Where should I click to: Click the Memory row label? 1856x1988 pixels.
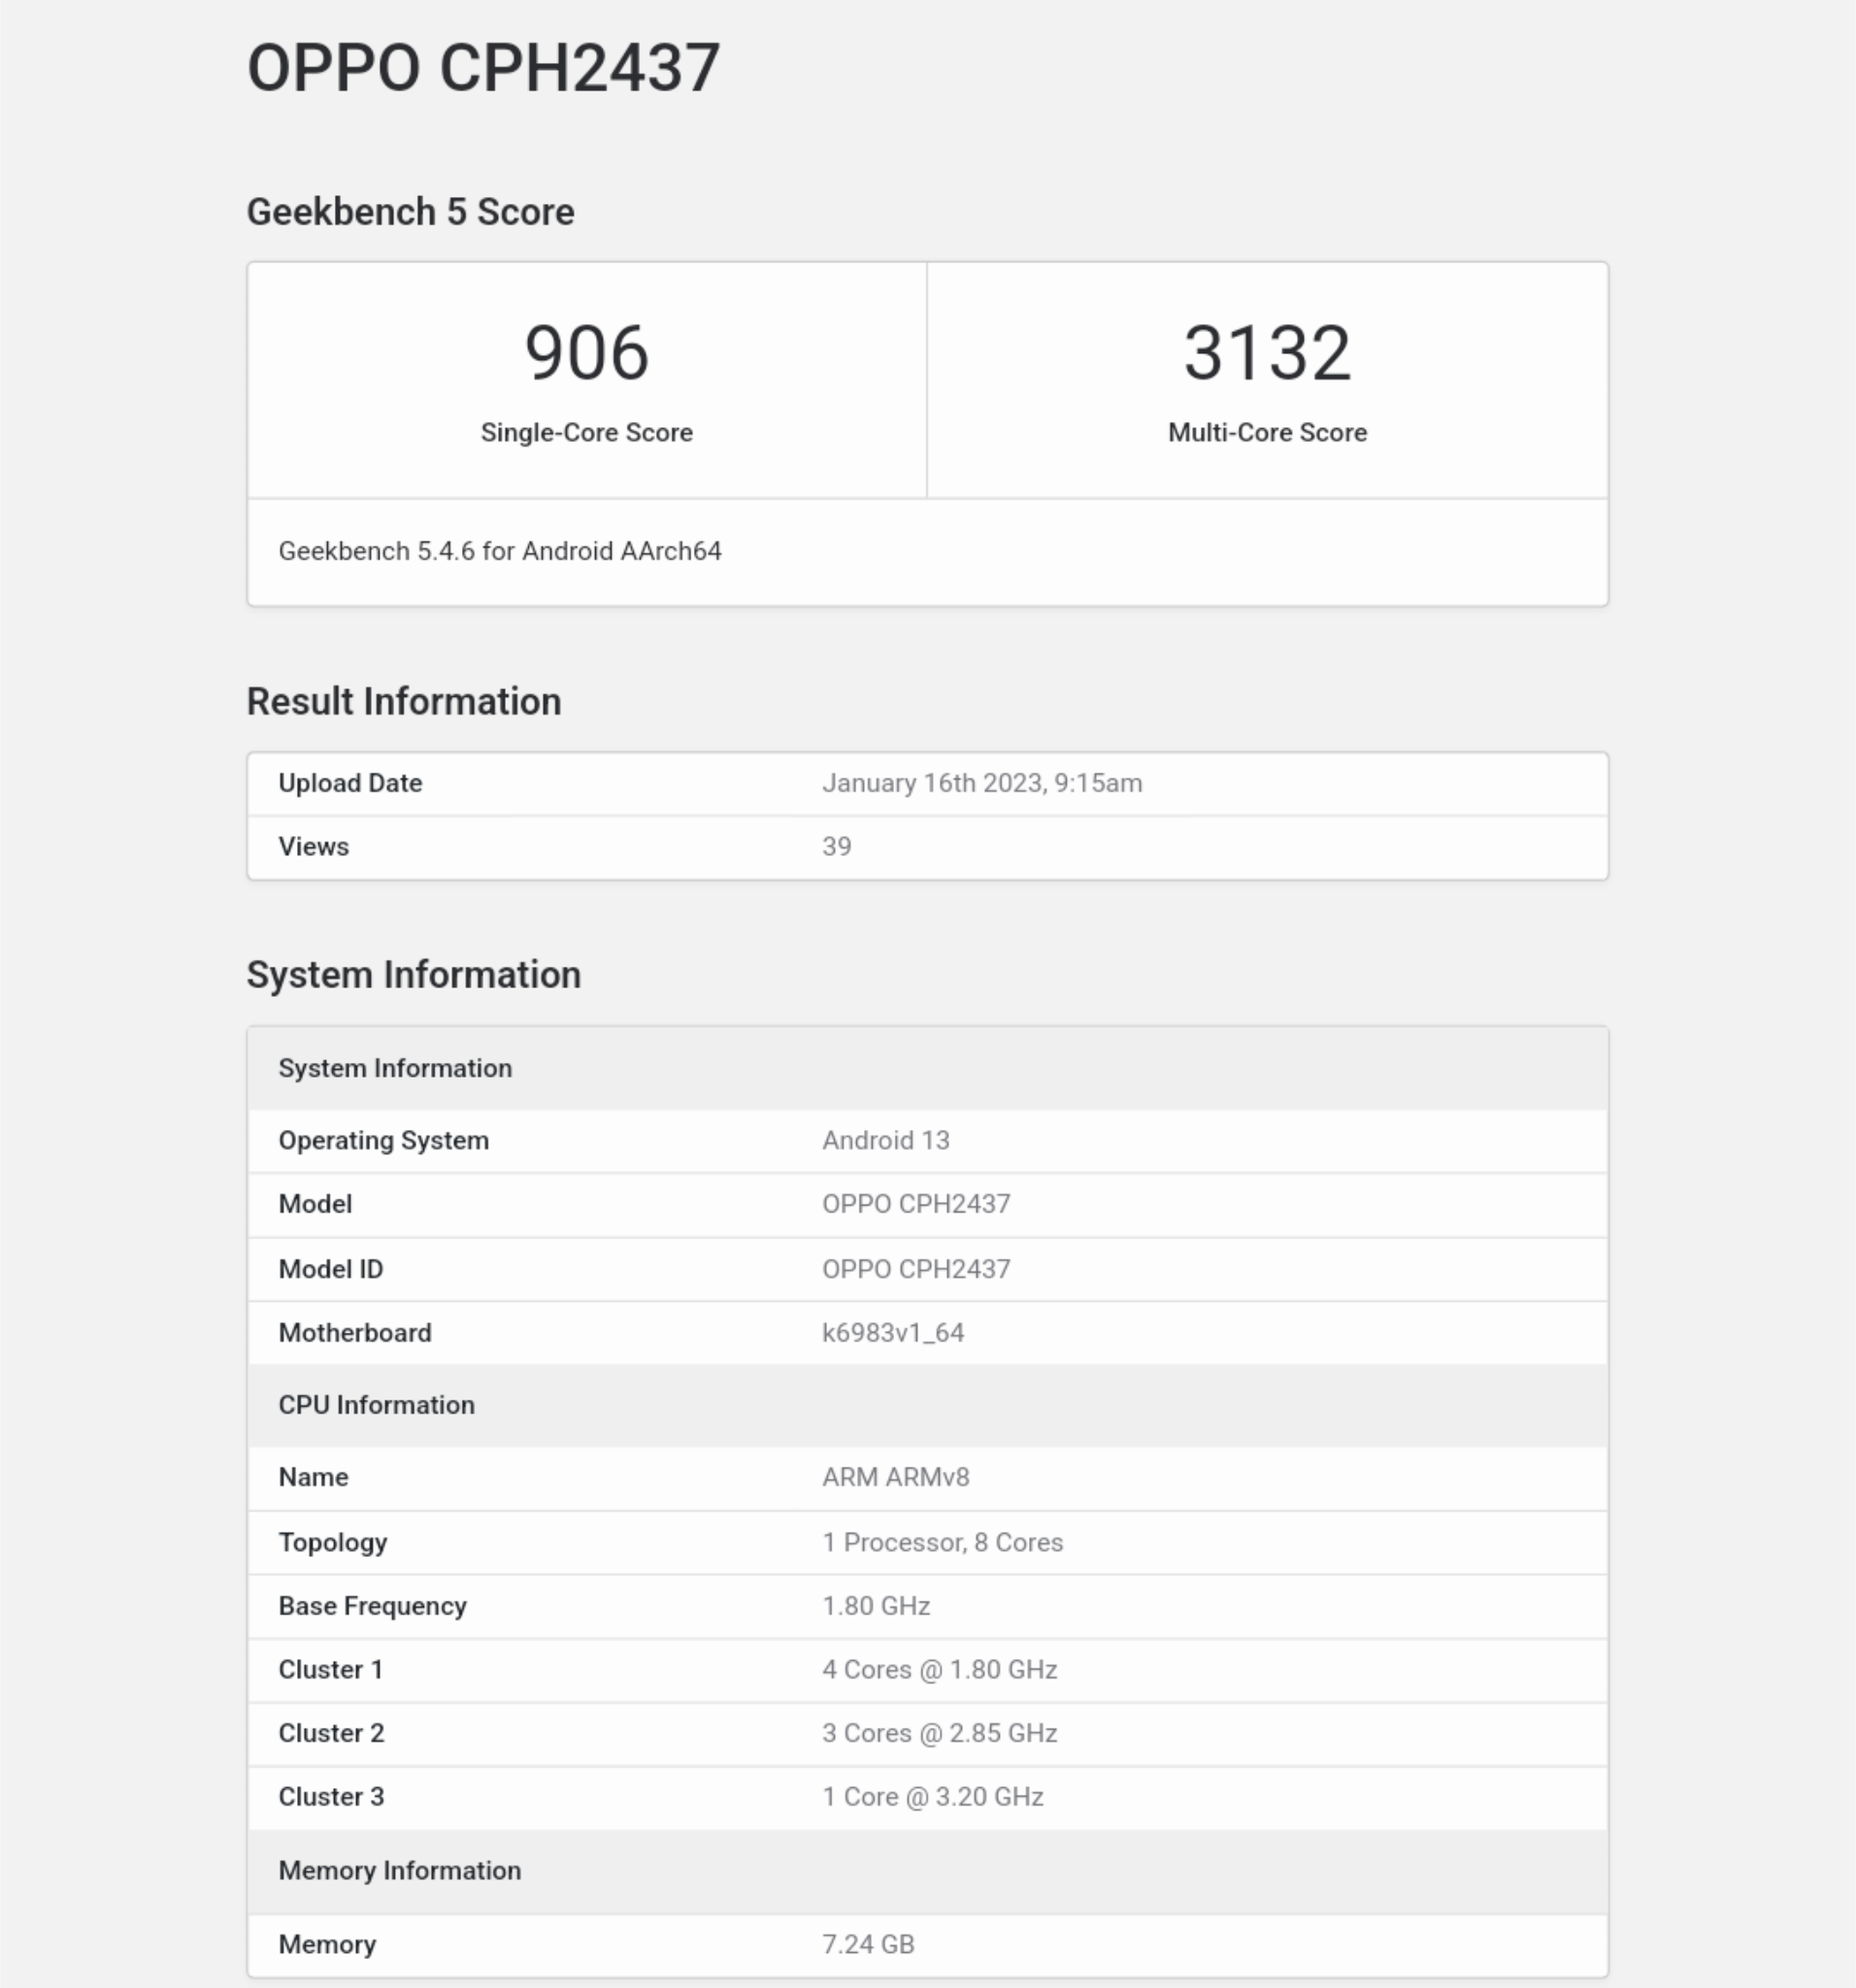point(328,1944)
